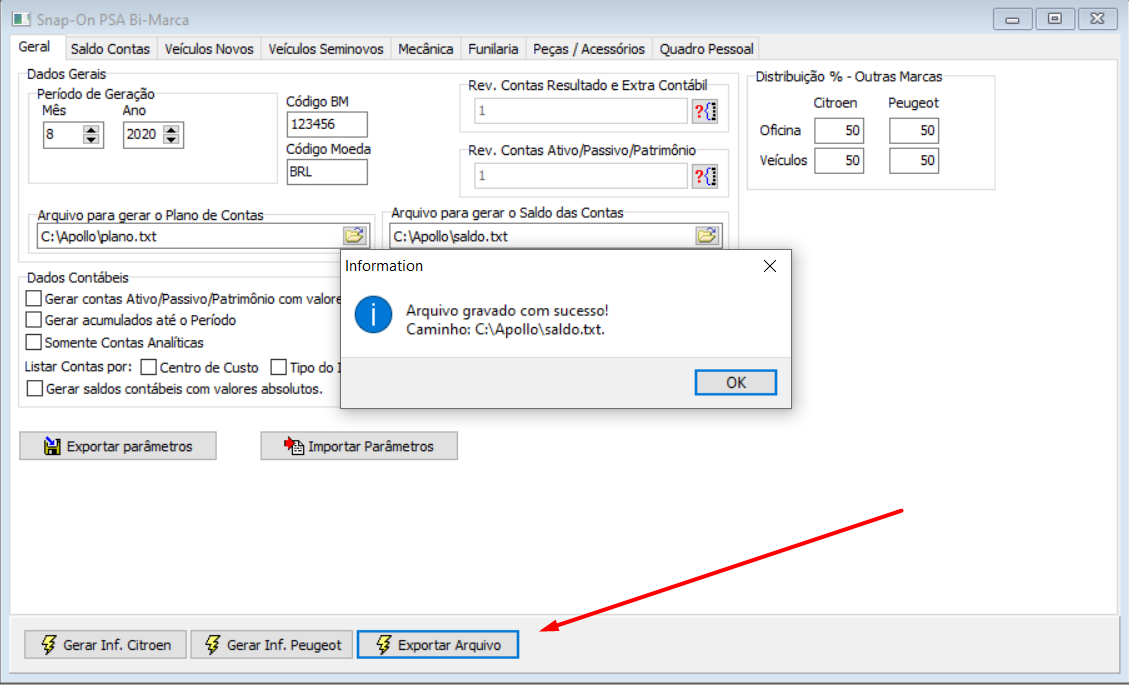Toggle Gerar acumulados até o Período checkbox

(34, 319)
